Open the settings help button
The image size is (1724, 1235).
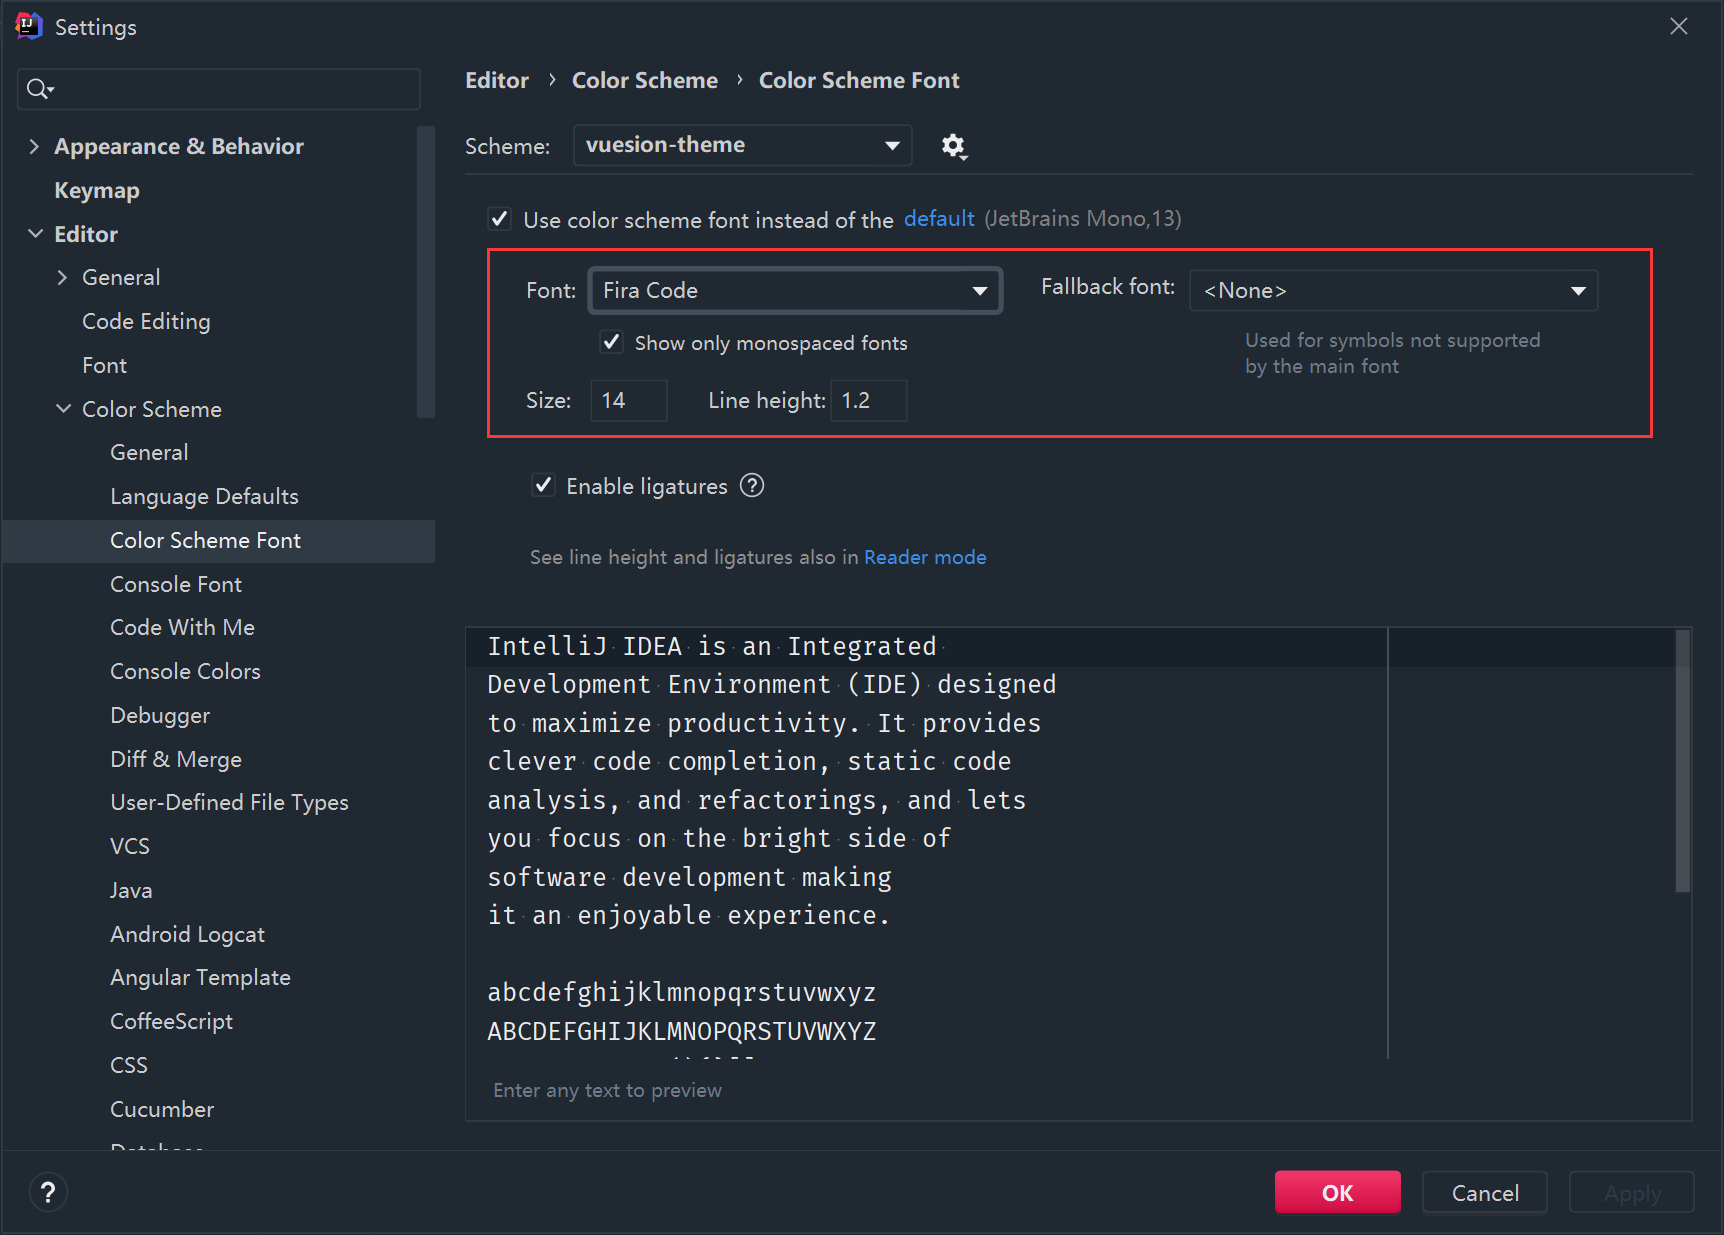(48, 1192)
